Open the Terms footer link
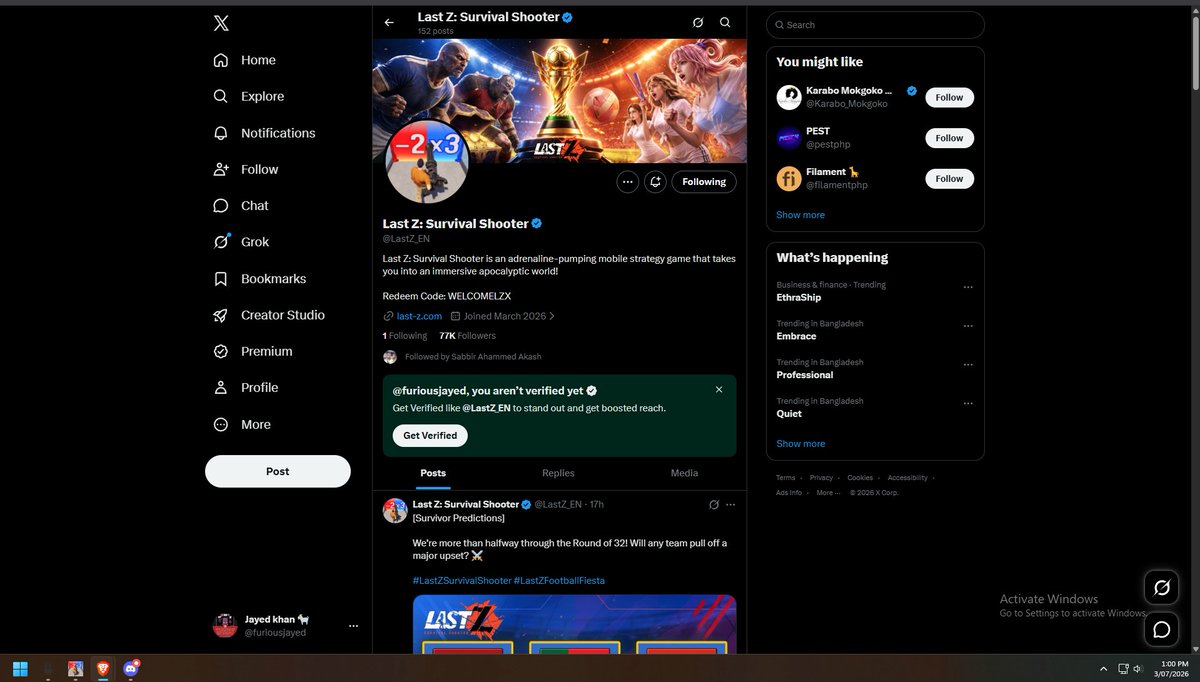This screenshot has width=1200, height=682. [786, 478]
